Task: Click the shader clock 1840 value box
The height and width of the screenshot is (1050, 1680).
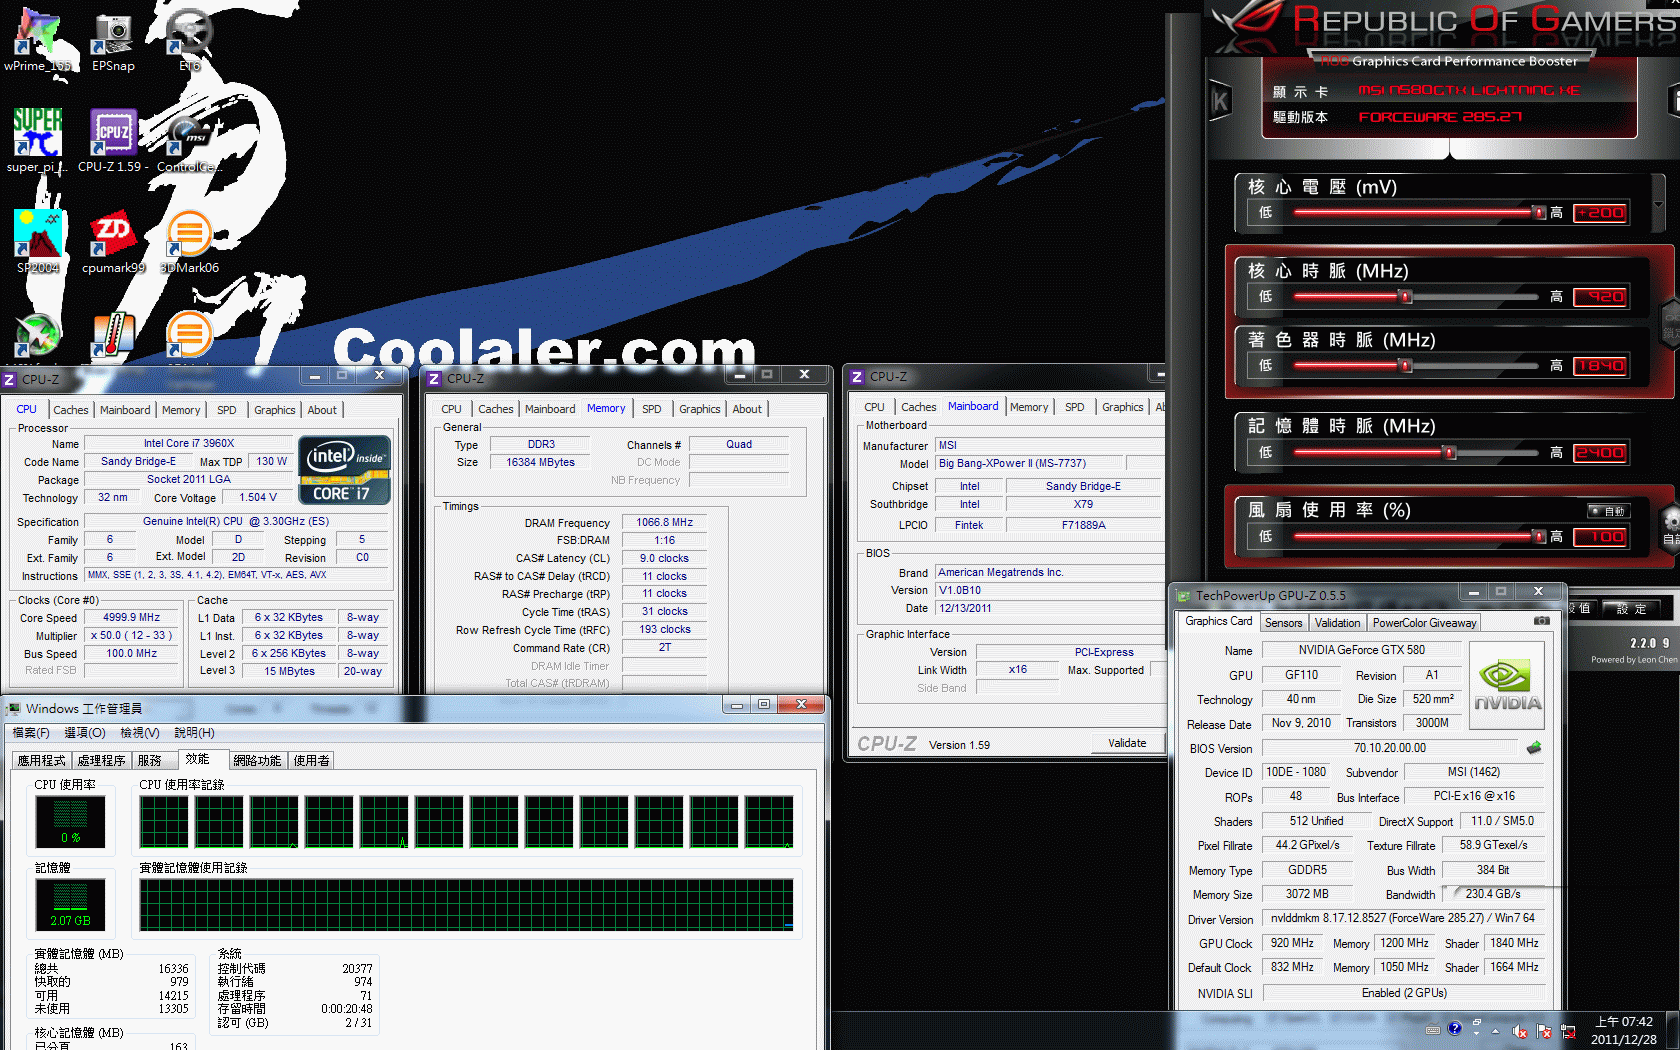Action: 1600,366
